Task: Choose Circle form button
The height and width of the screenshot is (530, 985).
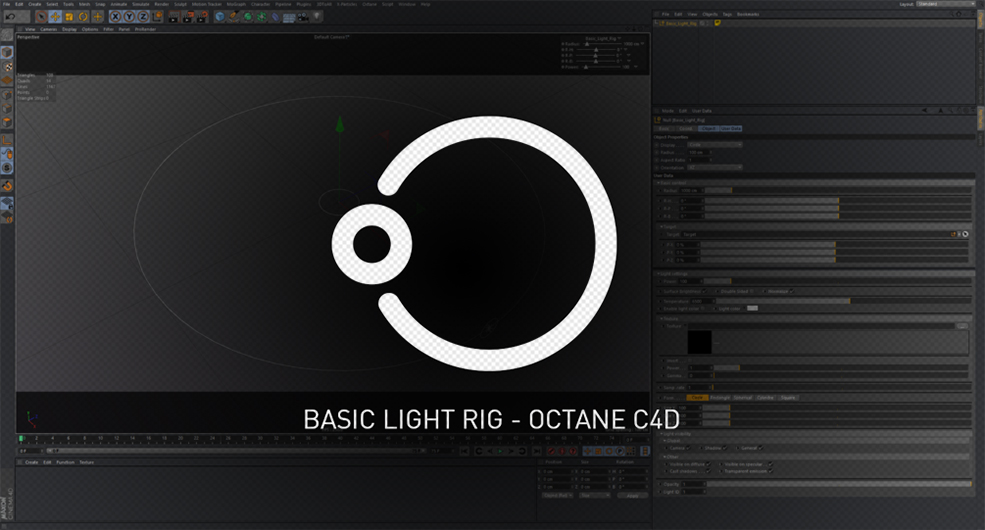Action: [x=697, y=398]
